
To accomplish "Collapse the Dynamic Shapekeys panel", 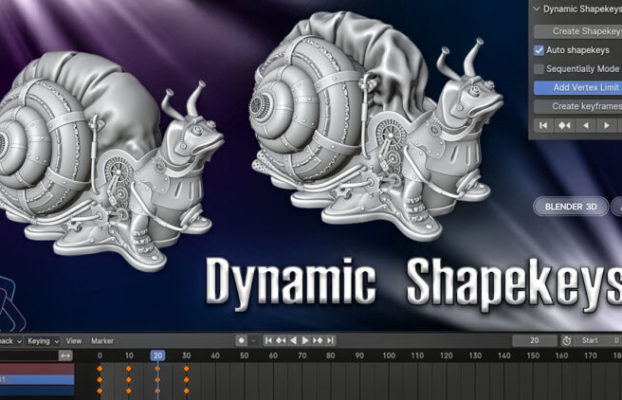I will (537, 9).
